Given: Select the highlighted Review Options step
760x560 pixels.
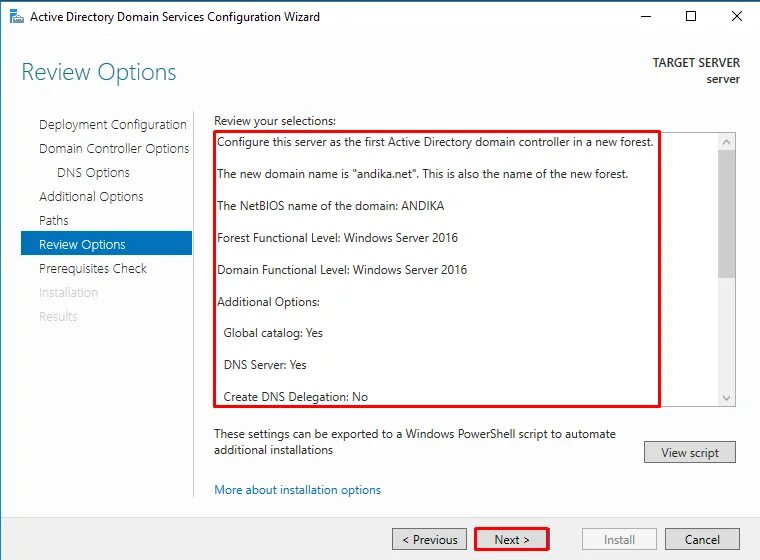Looking at the screenshot, I should click(107, 243).
